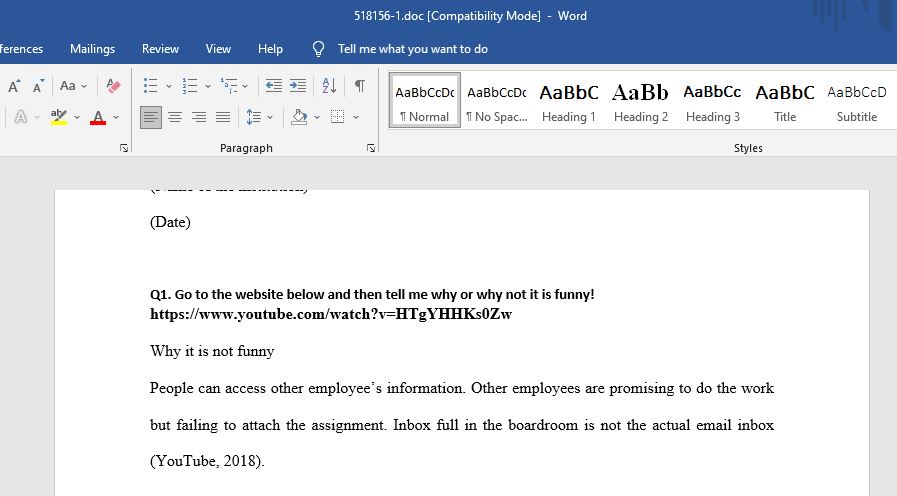Expand shading color dropdown arrow
This screenshot has width=897, height=496.
(317, 118)
